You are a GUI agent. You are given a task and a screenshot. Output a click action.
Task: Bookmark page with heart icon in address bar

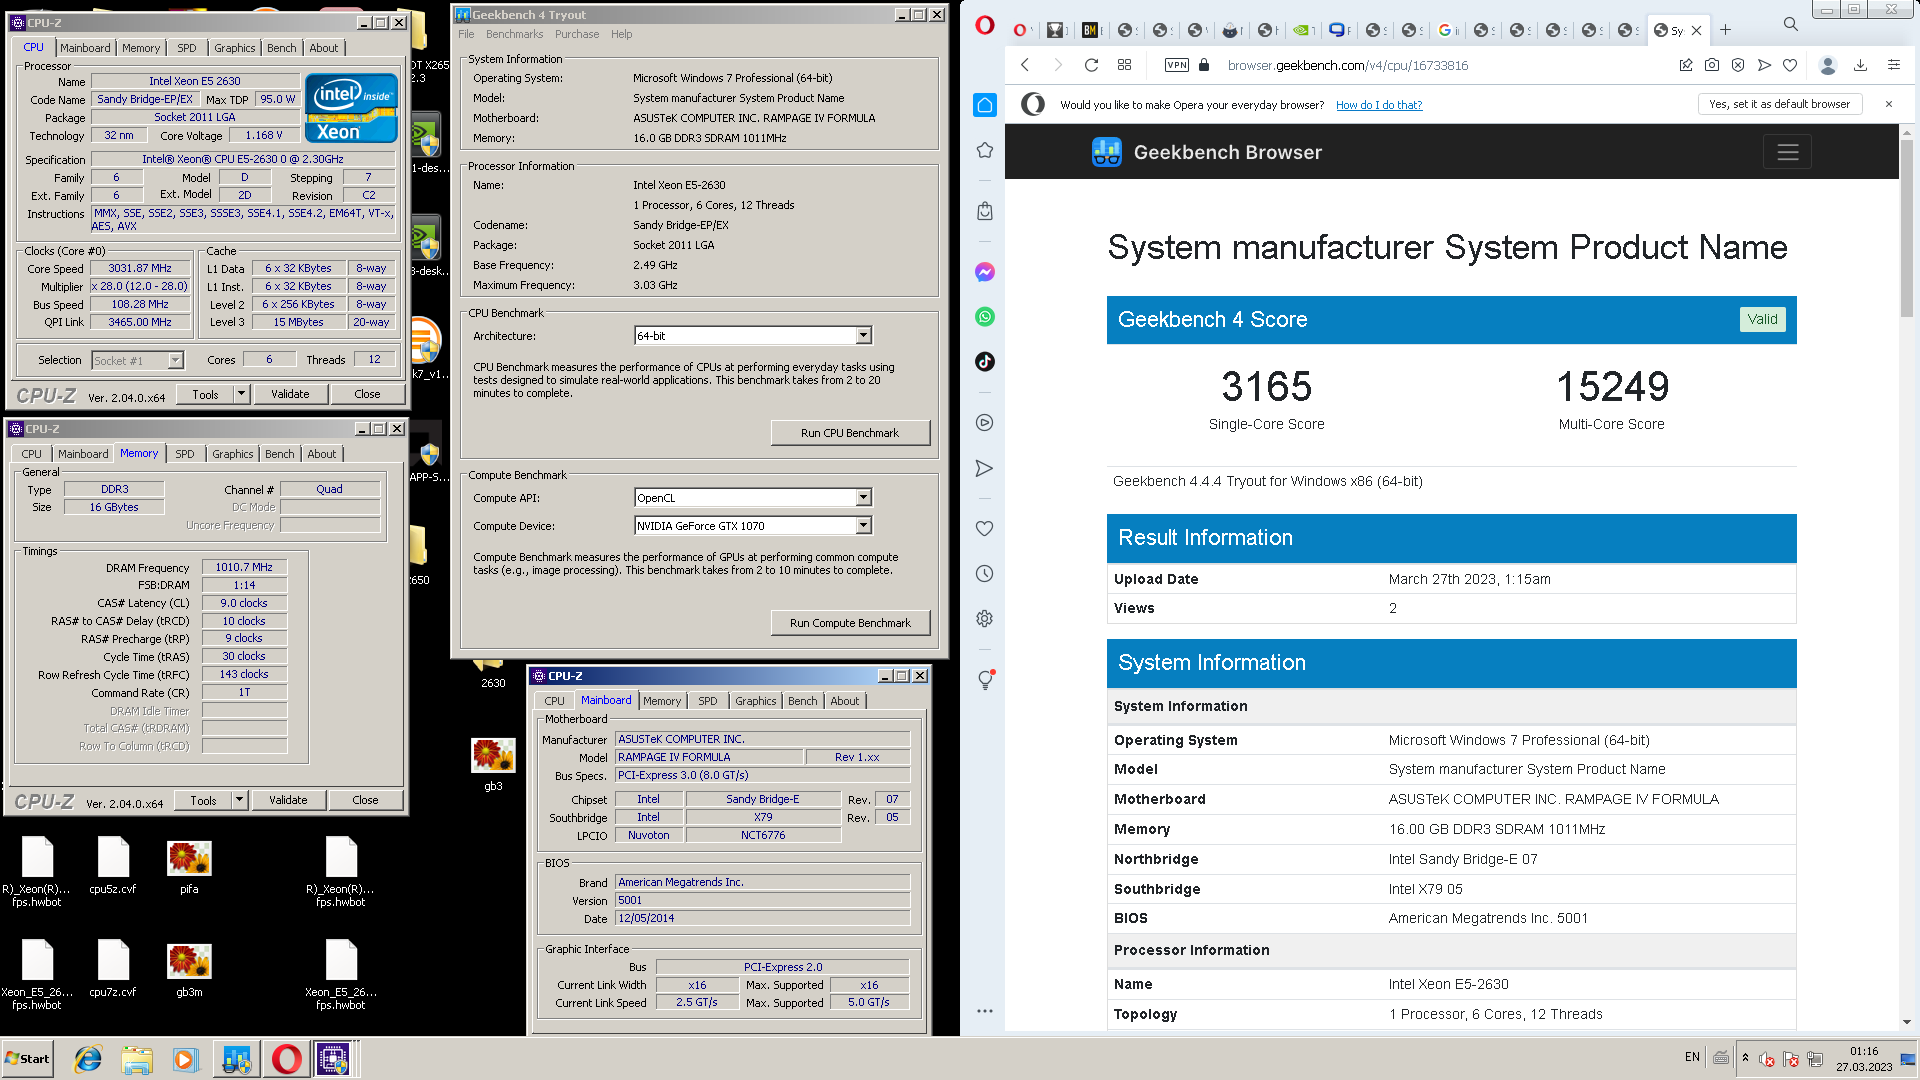(x=1790, y=65)
